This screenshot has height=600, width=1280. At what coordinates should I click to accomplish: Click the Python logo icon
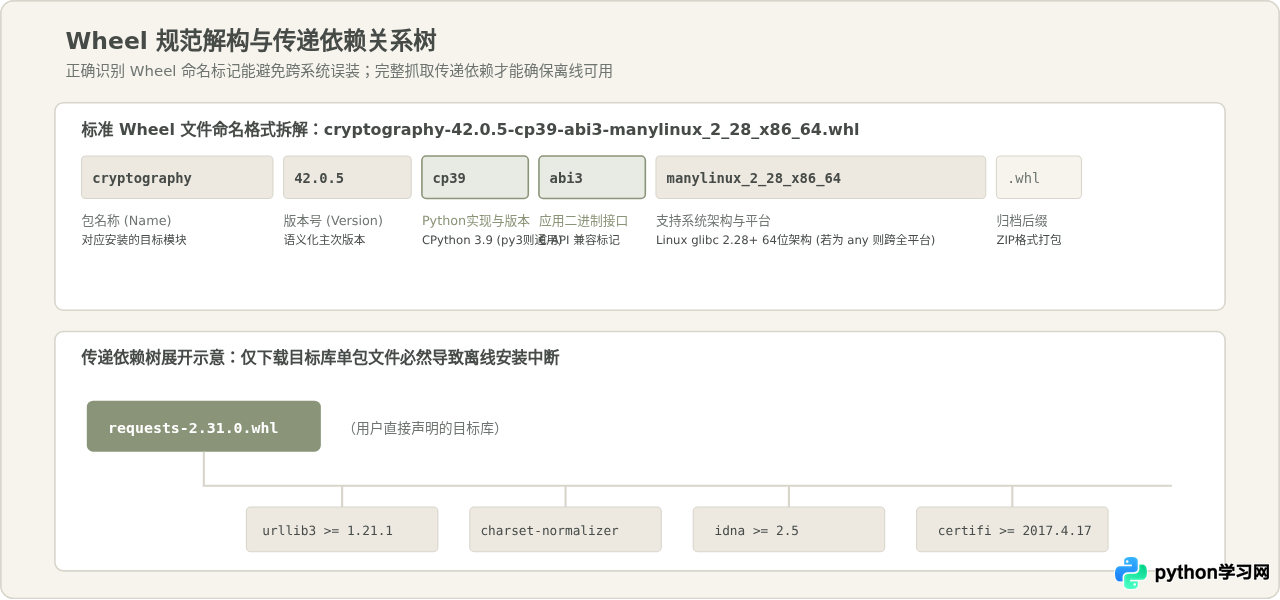click(1131, 573)
